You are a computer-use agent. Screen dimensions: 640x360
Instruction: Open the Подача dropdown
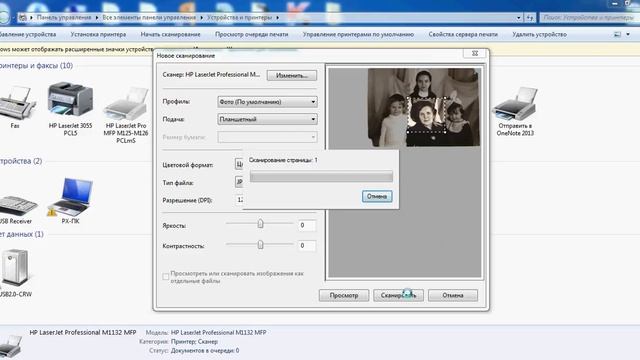267,119
